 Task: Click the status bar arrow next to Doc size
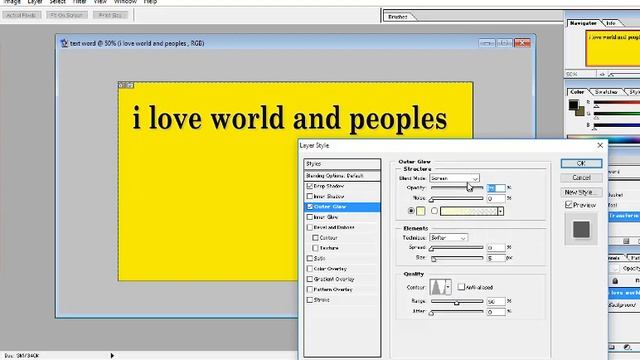point(112,356)
